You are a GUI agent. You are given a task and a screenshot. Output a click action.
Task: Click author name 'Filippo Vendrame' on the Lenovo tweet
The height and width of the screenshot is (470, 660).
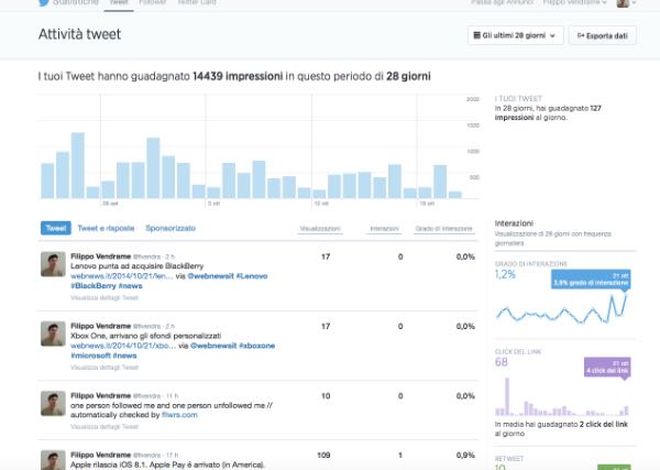point(101,256)
